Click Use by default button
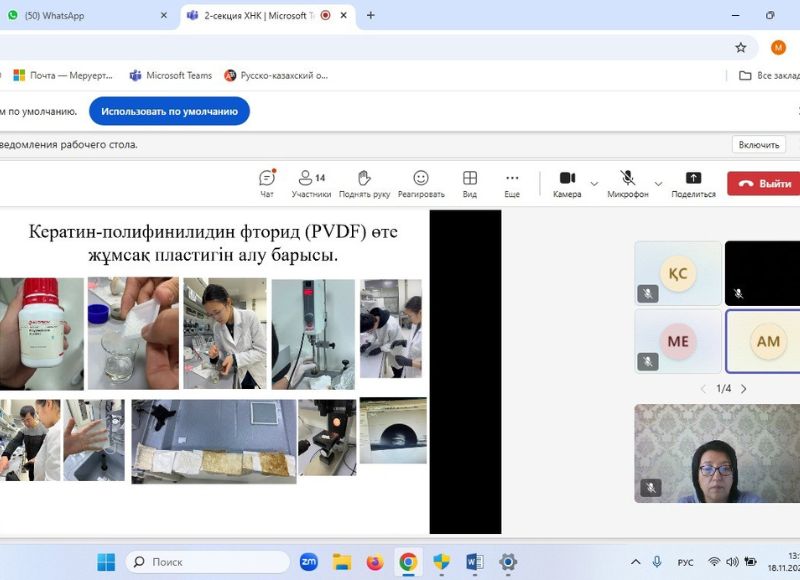Viewport: 800px width, 580px height. 169,111
